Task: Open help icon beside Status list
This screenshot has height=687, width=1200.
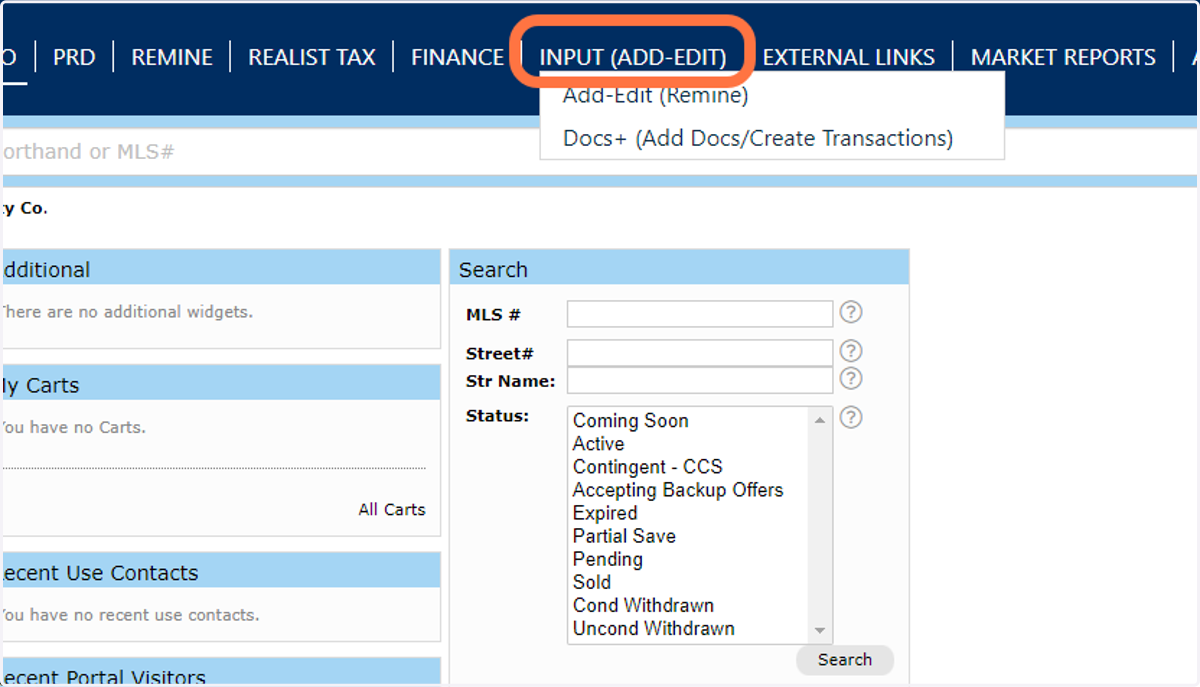Action: point(850,417)
